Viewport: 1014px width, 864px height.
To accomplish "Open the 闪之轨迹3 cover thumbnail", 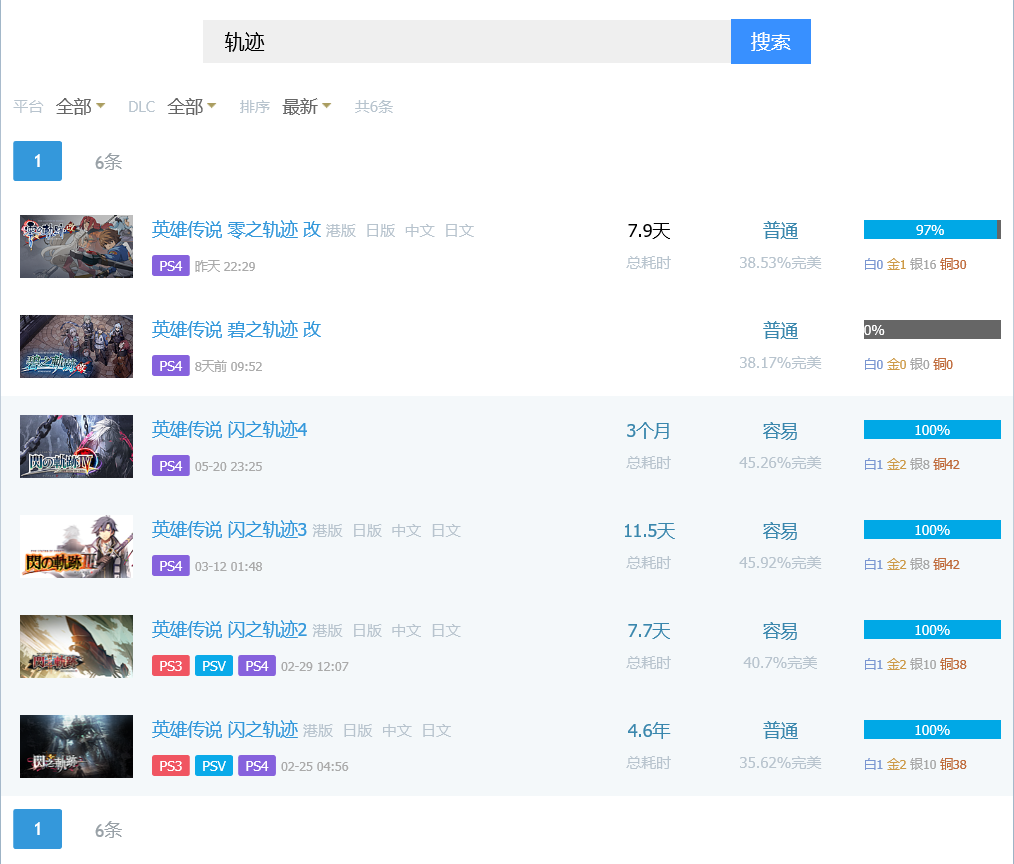I will (x=76, y=546).
